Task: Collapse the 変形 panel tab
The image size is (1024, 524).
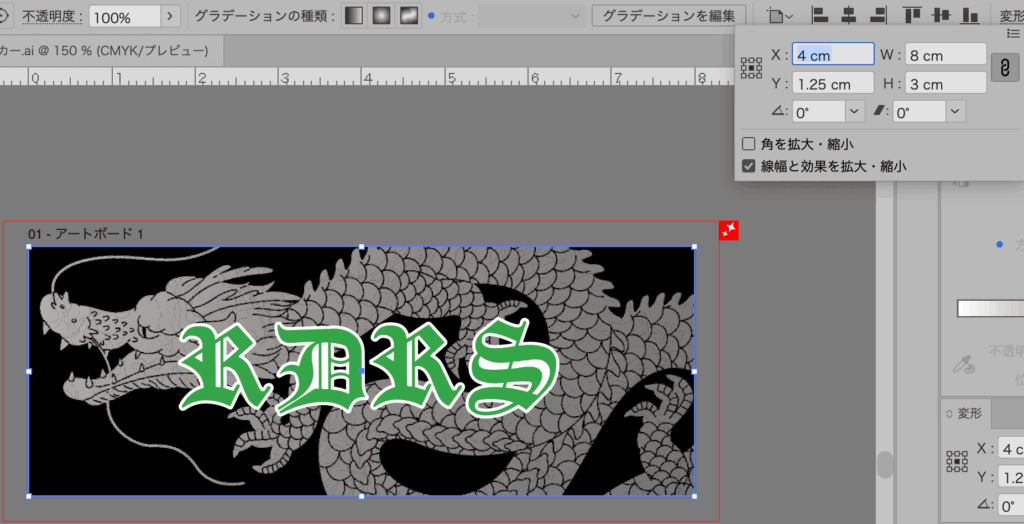Action: pos(968,413)
